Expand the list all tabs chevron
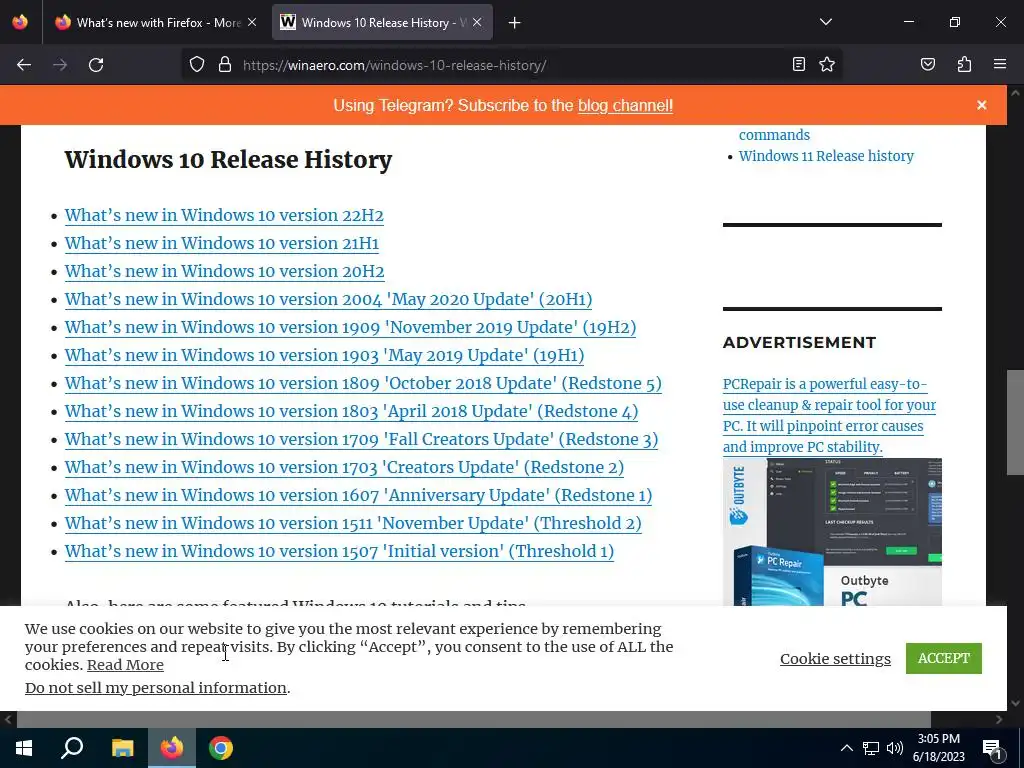 [825, 22]
